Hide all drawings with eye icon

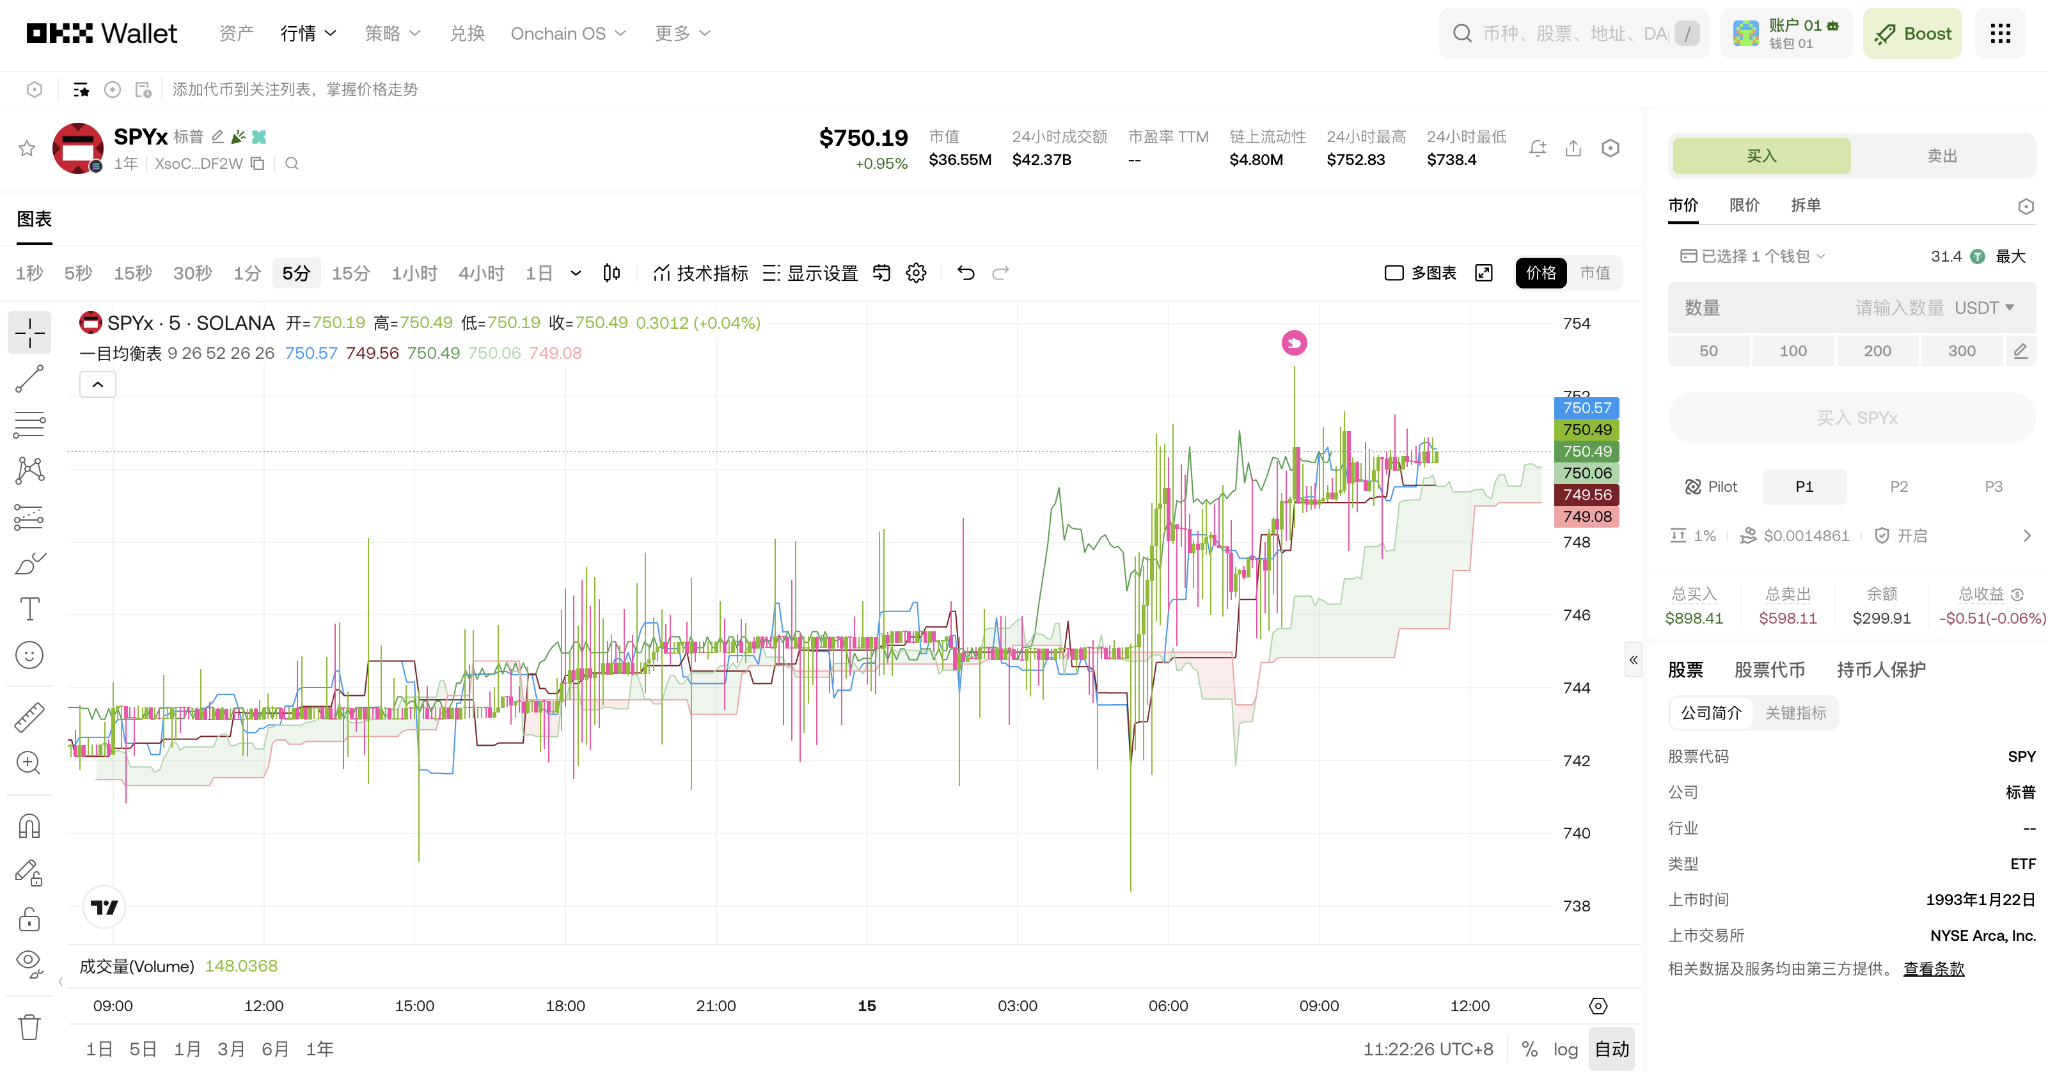[x=30, y=964]
